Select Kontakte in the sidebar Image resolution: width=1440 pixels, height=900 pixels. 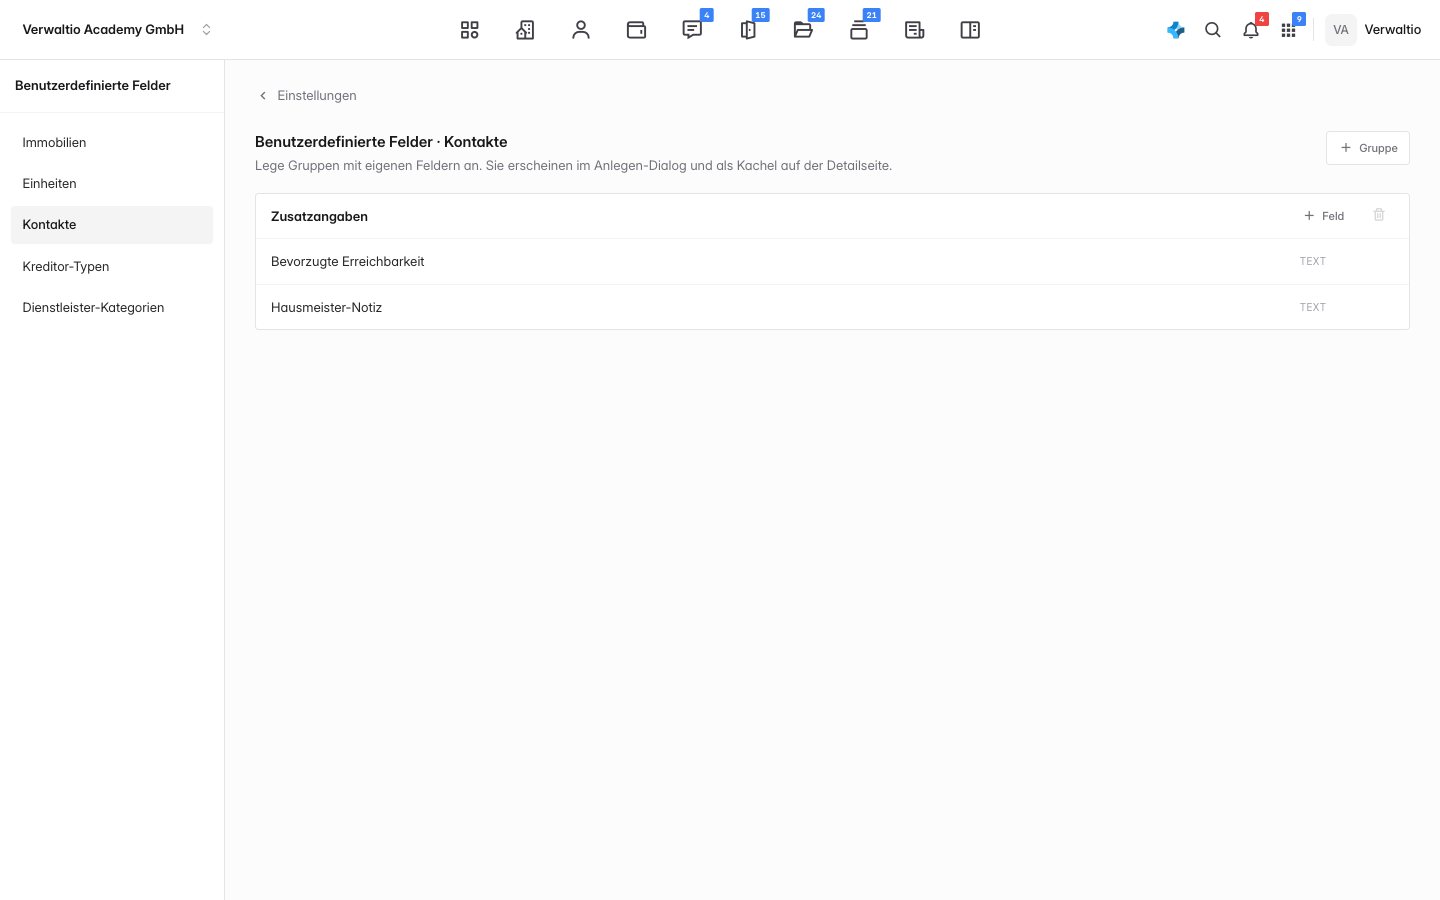point(112,224)
